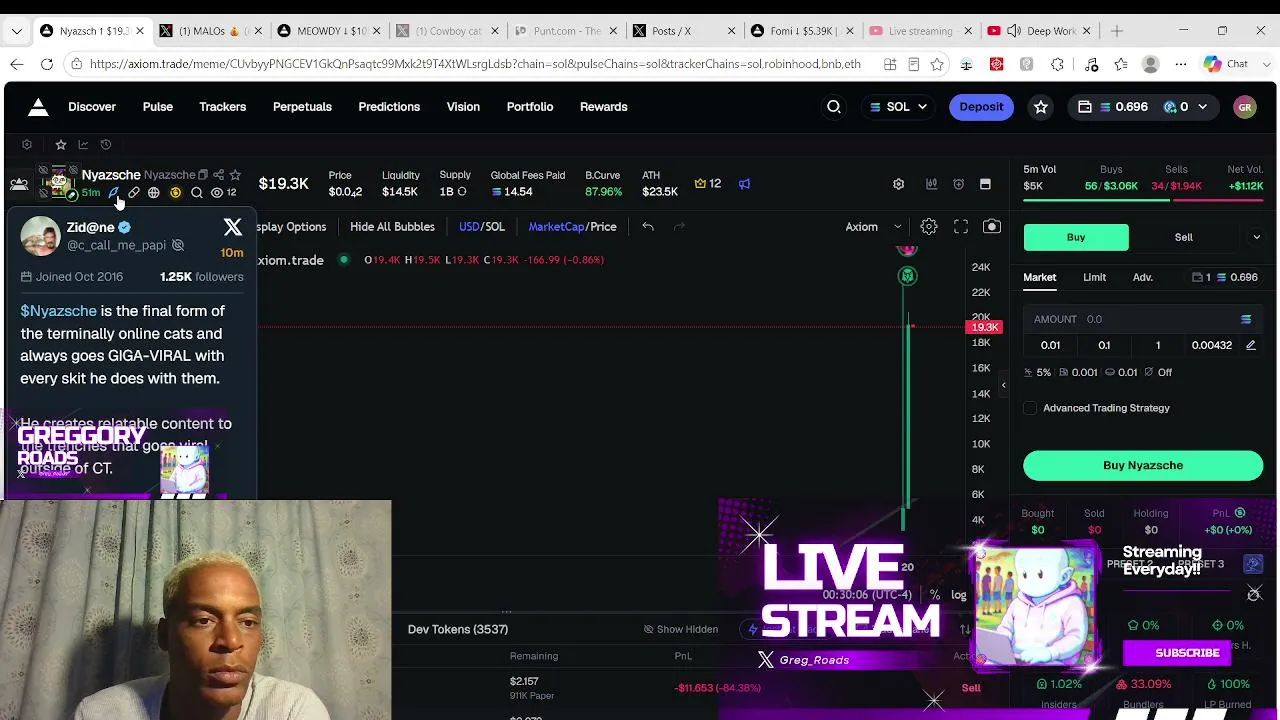Image resolution: width=1280 pixels, height=720 pixels.
Task: Favorite Nyazsche with the star beside its name
Action: [x=235, y=175]
